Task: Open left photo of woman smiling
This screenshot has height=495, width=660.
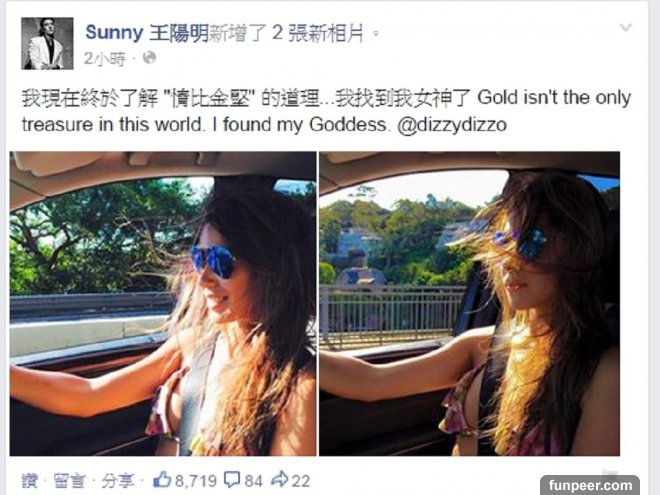Action: click(x=163, y=303)
